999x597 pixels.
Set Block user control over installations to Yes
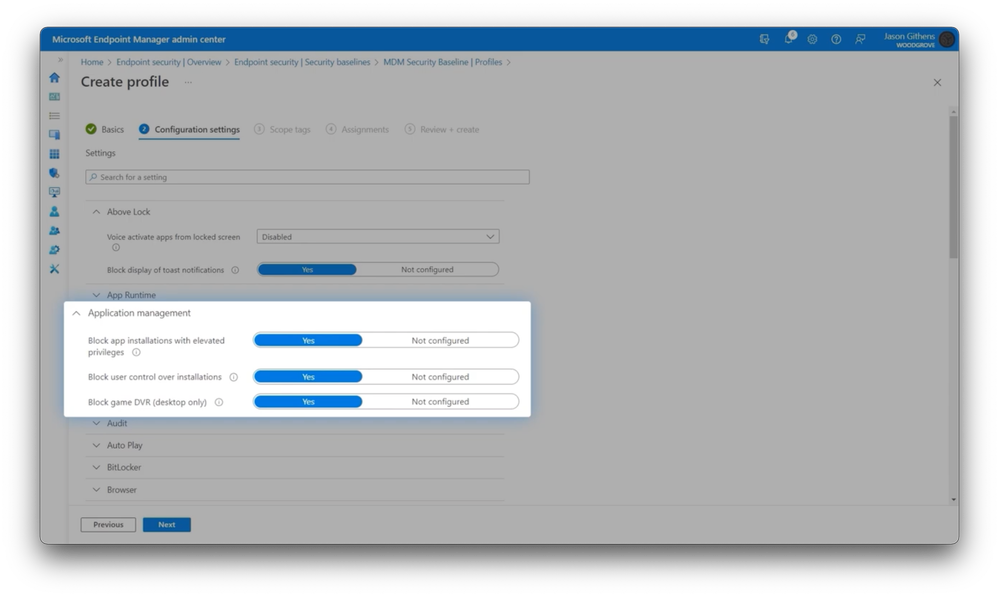tap(308, 377)
